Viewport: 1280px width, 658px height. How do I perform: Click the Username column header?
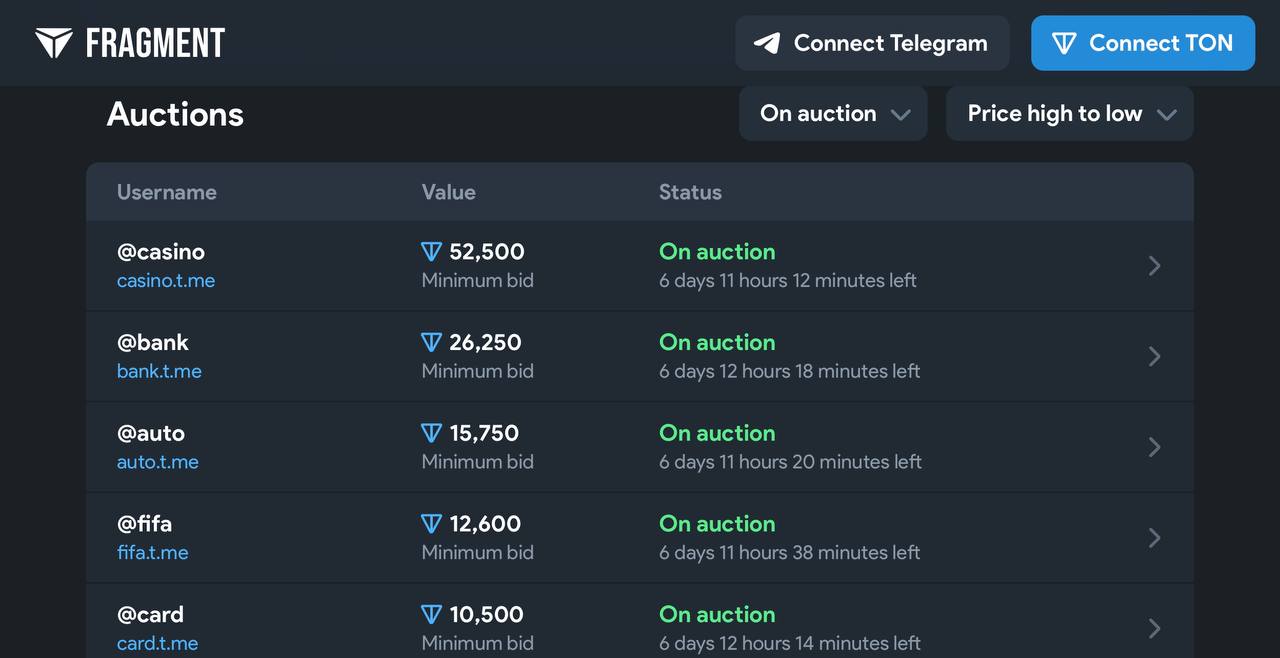tap(167, 192)
